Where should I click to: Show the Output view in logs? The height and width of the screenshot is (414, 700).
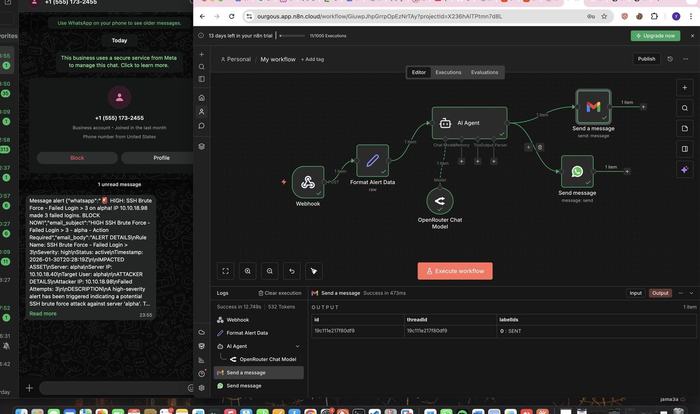tap(660, 293)
